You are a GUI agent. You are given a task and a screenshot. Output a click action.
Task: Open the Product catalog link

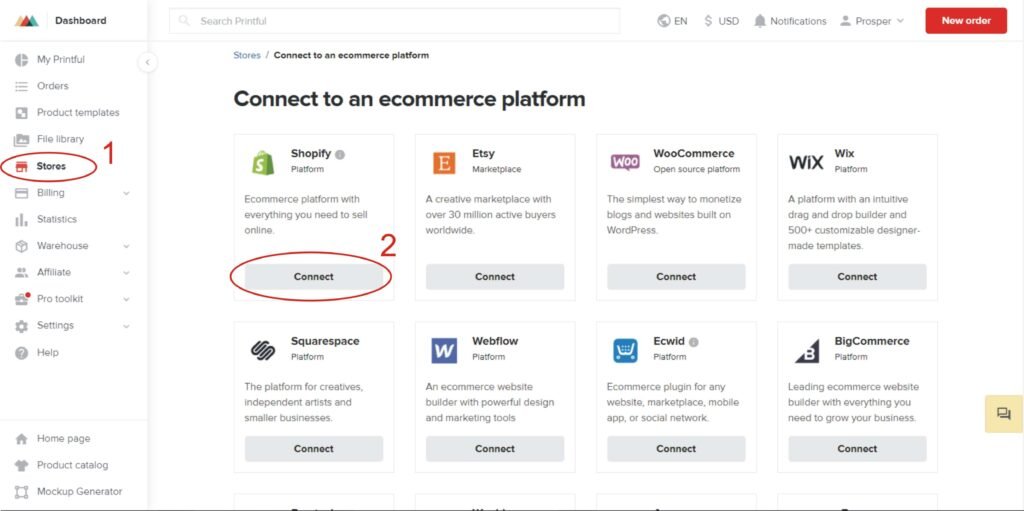72,465
